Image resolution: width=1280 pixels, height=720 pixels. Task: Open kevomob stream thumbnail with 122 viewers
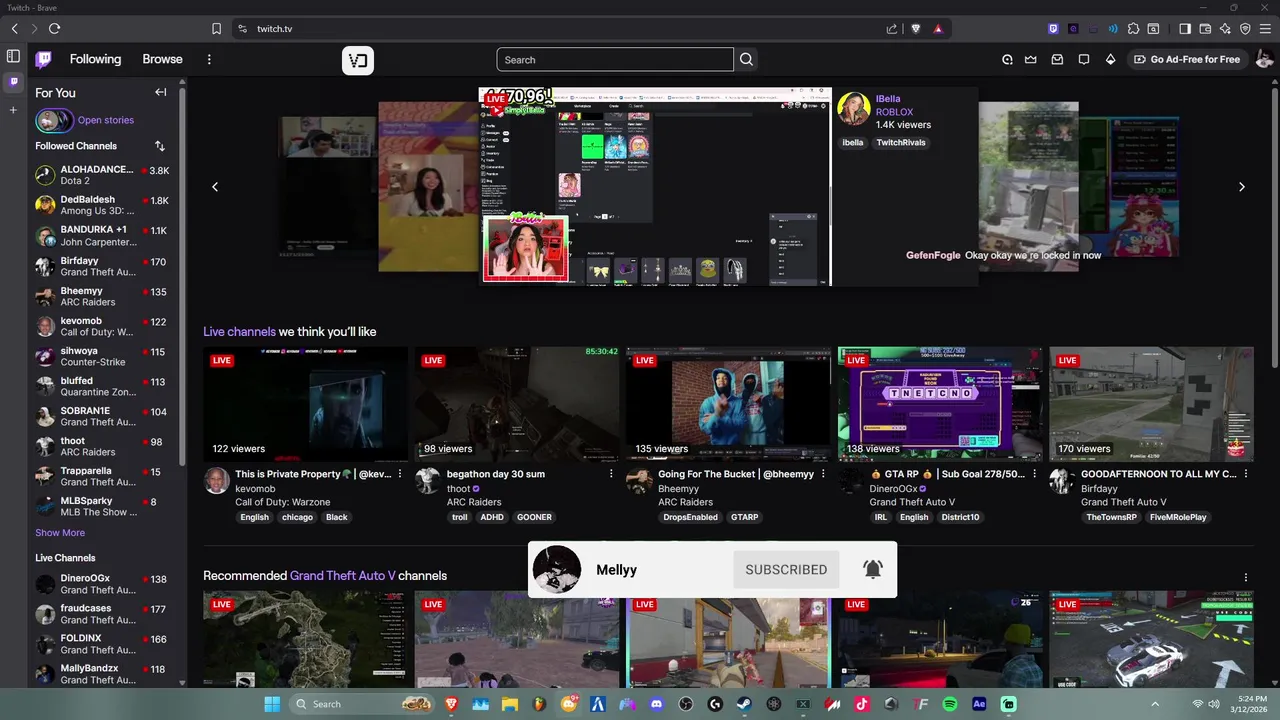305,404
